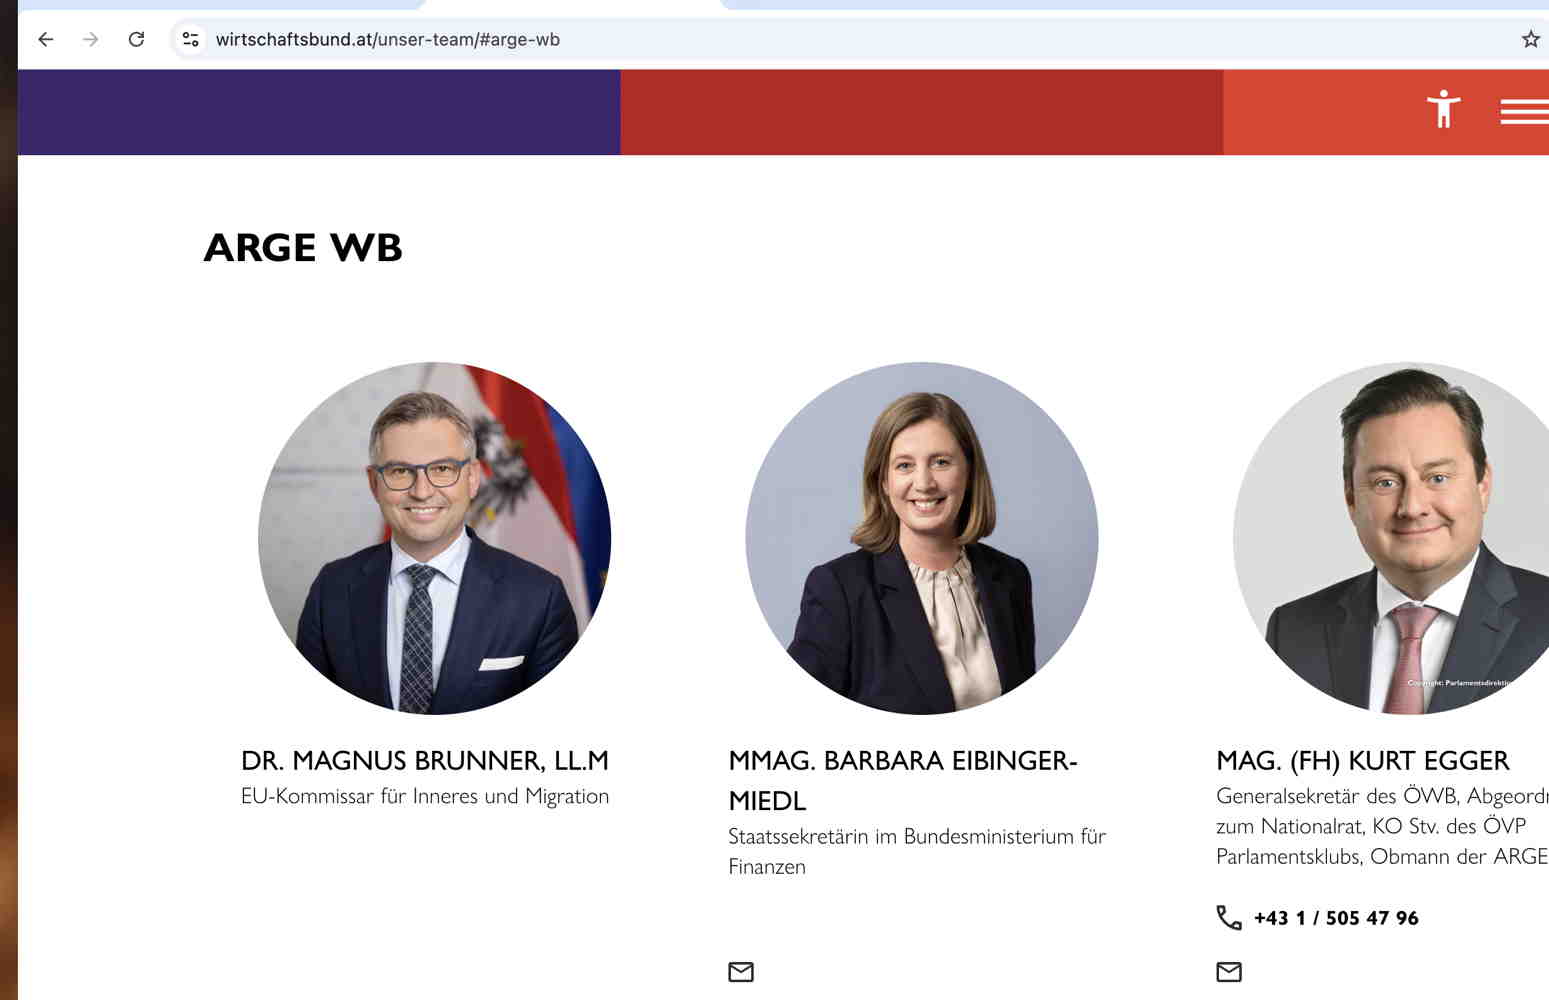Viewport: 1549px width, 1000px height.
Task: Click the purple block in the header
Action: [x=319, y=112]
